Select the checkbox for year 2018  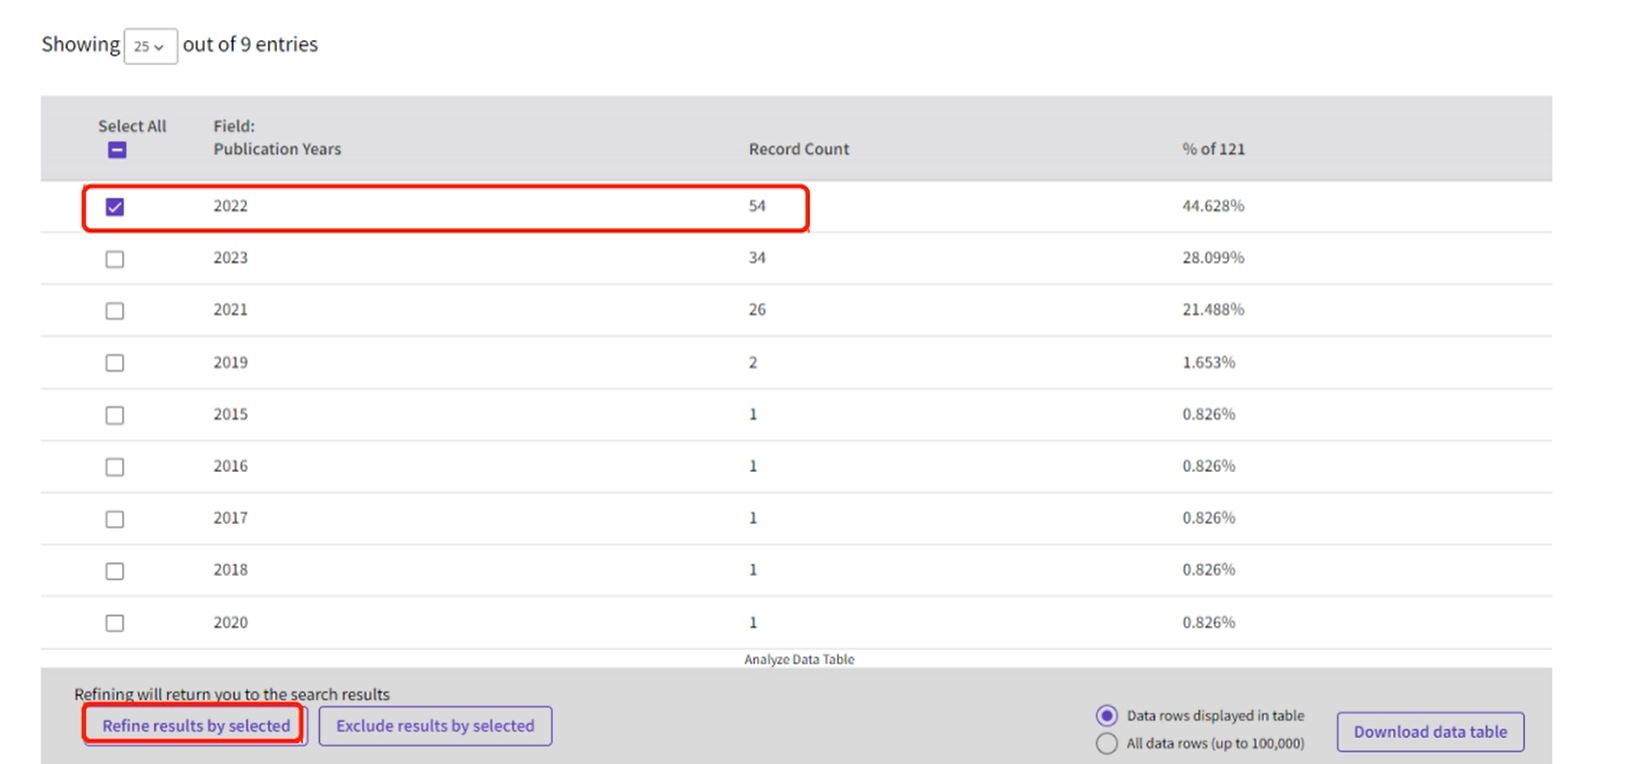coord(115,571)
